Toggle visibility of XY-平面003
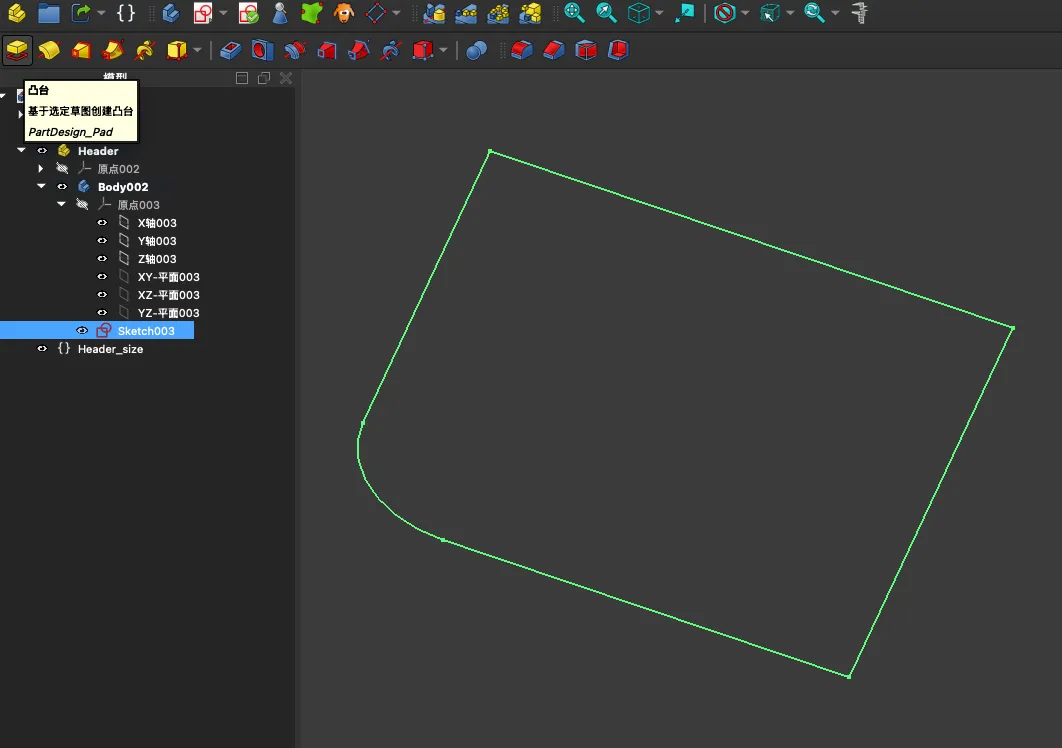The image size is (1062, 748). [102, 277]
